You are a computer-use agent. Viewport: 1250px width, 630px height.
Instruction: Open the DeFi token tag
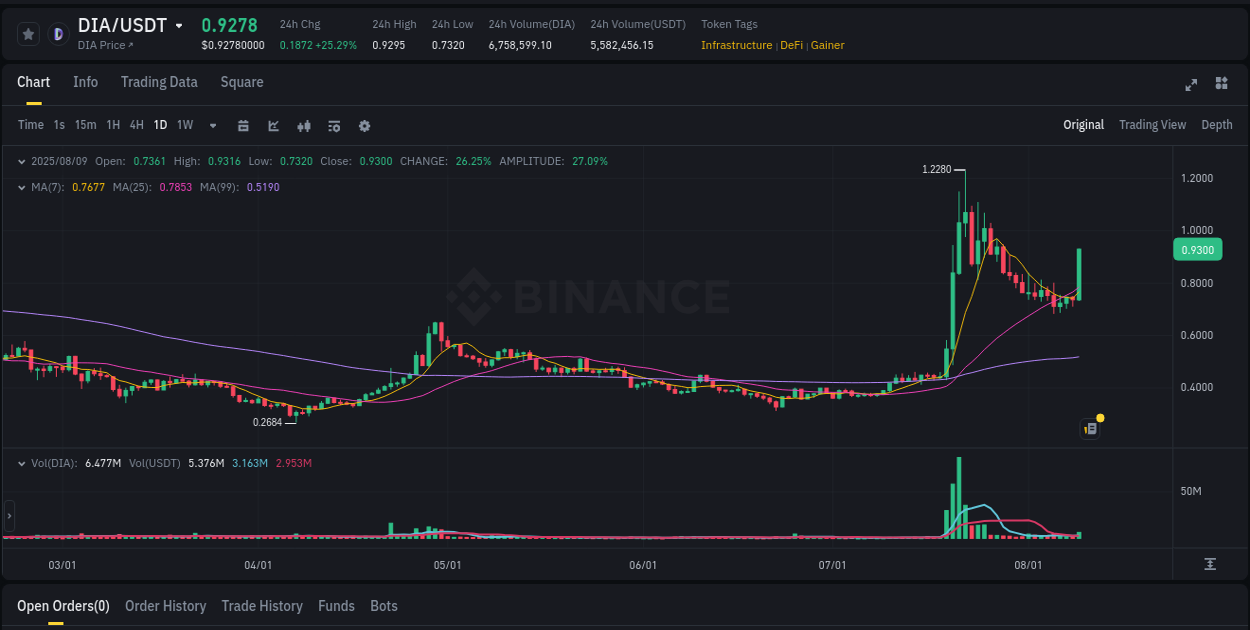click(x=790, y=45)
